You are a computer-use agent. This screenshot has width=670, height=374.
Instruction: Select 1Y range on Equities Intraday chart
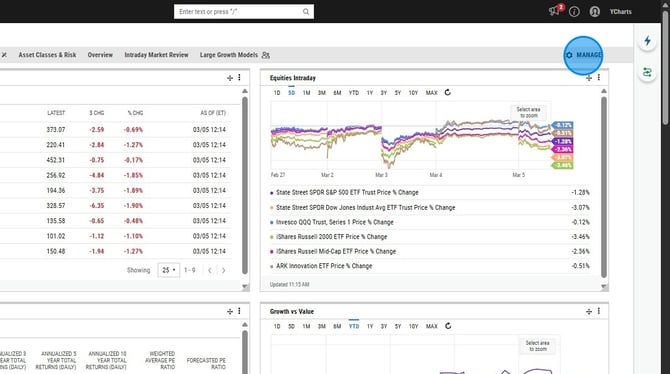(x=370, y=93)
